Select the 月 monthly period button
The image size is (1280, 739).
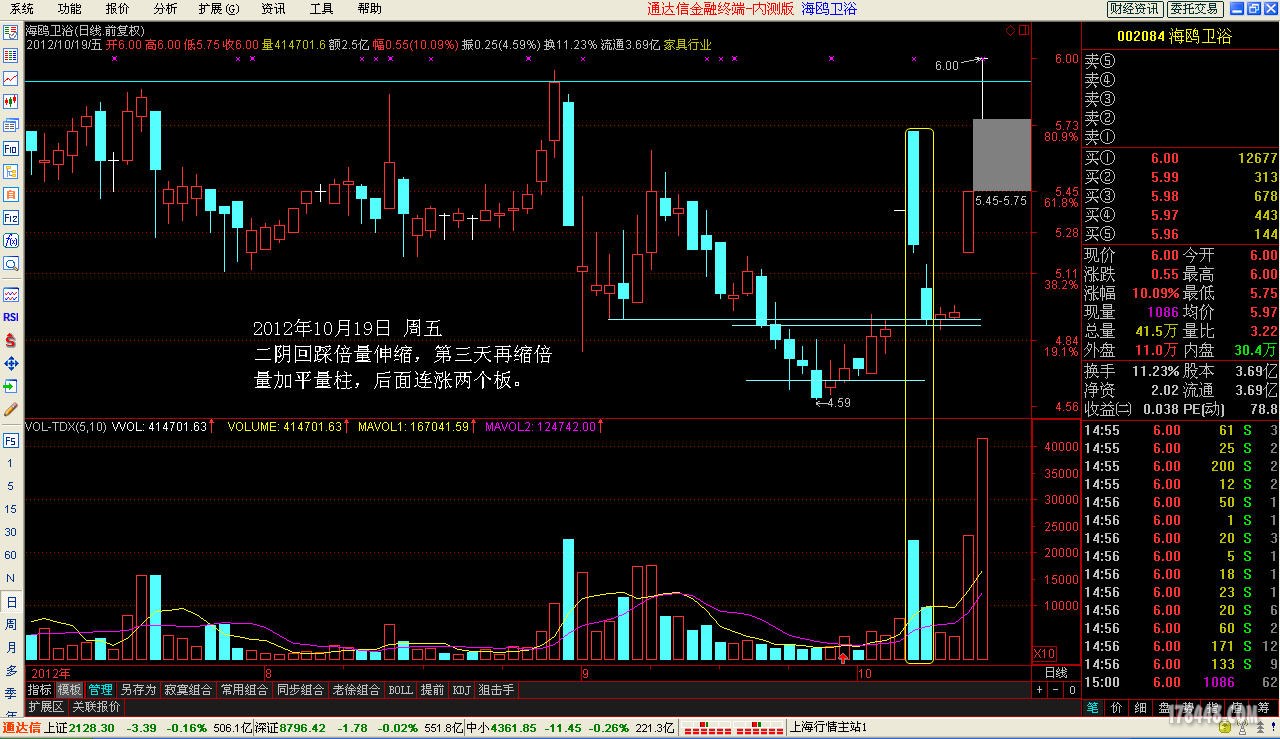click(x=11, y=648)
